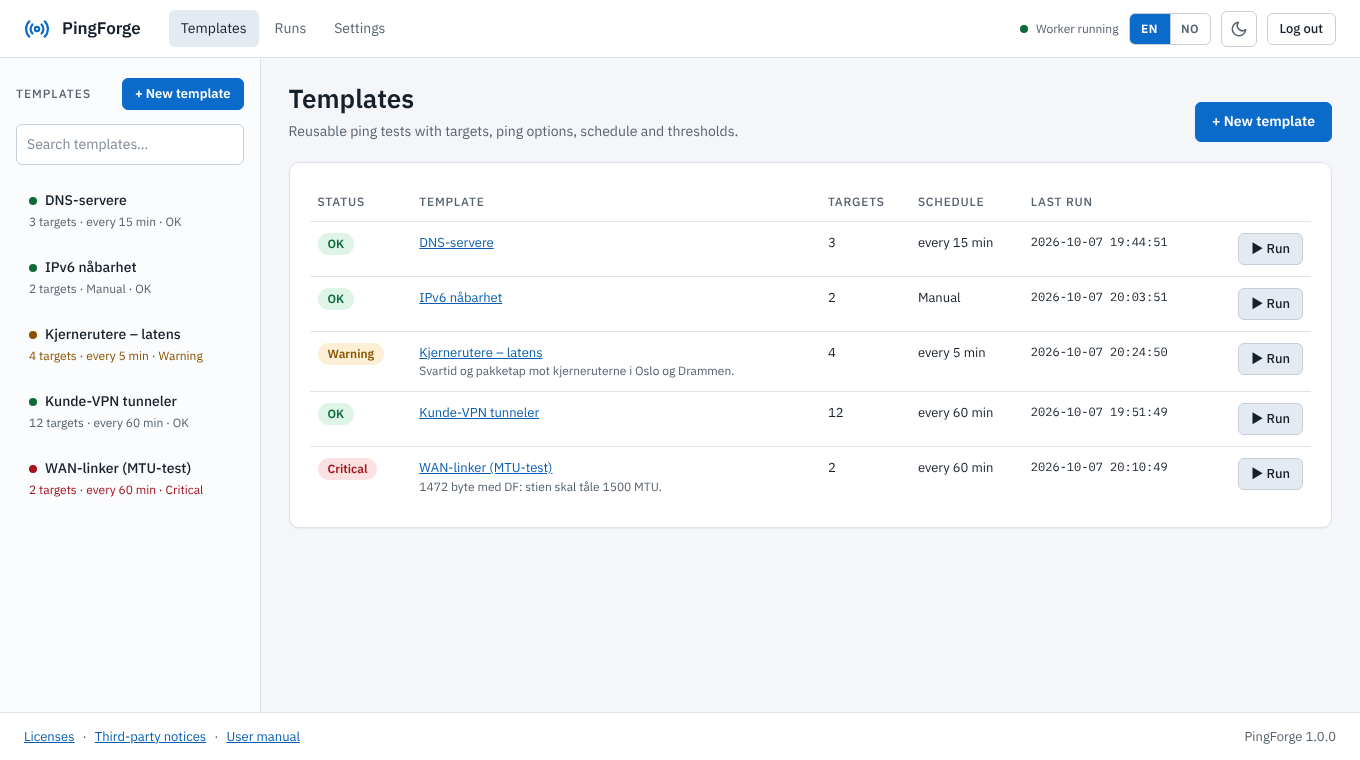Screen dimensions: 1360x760
Task: Open IPv6 nåbarhet template link in table
Action: (460, 298)
